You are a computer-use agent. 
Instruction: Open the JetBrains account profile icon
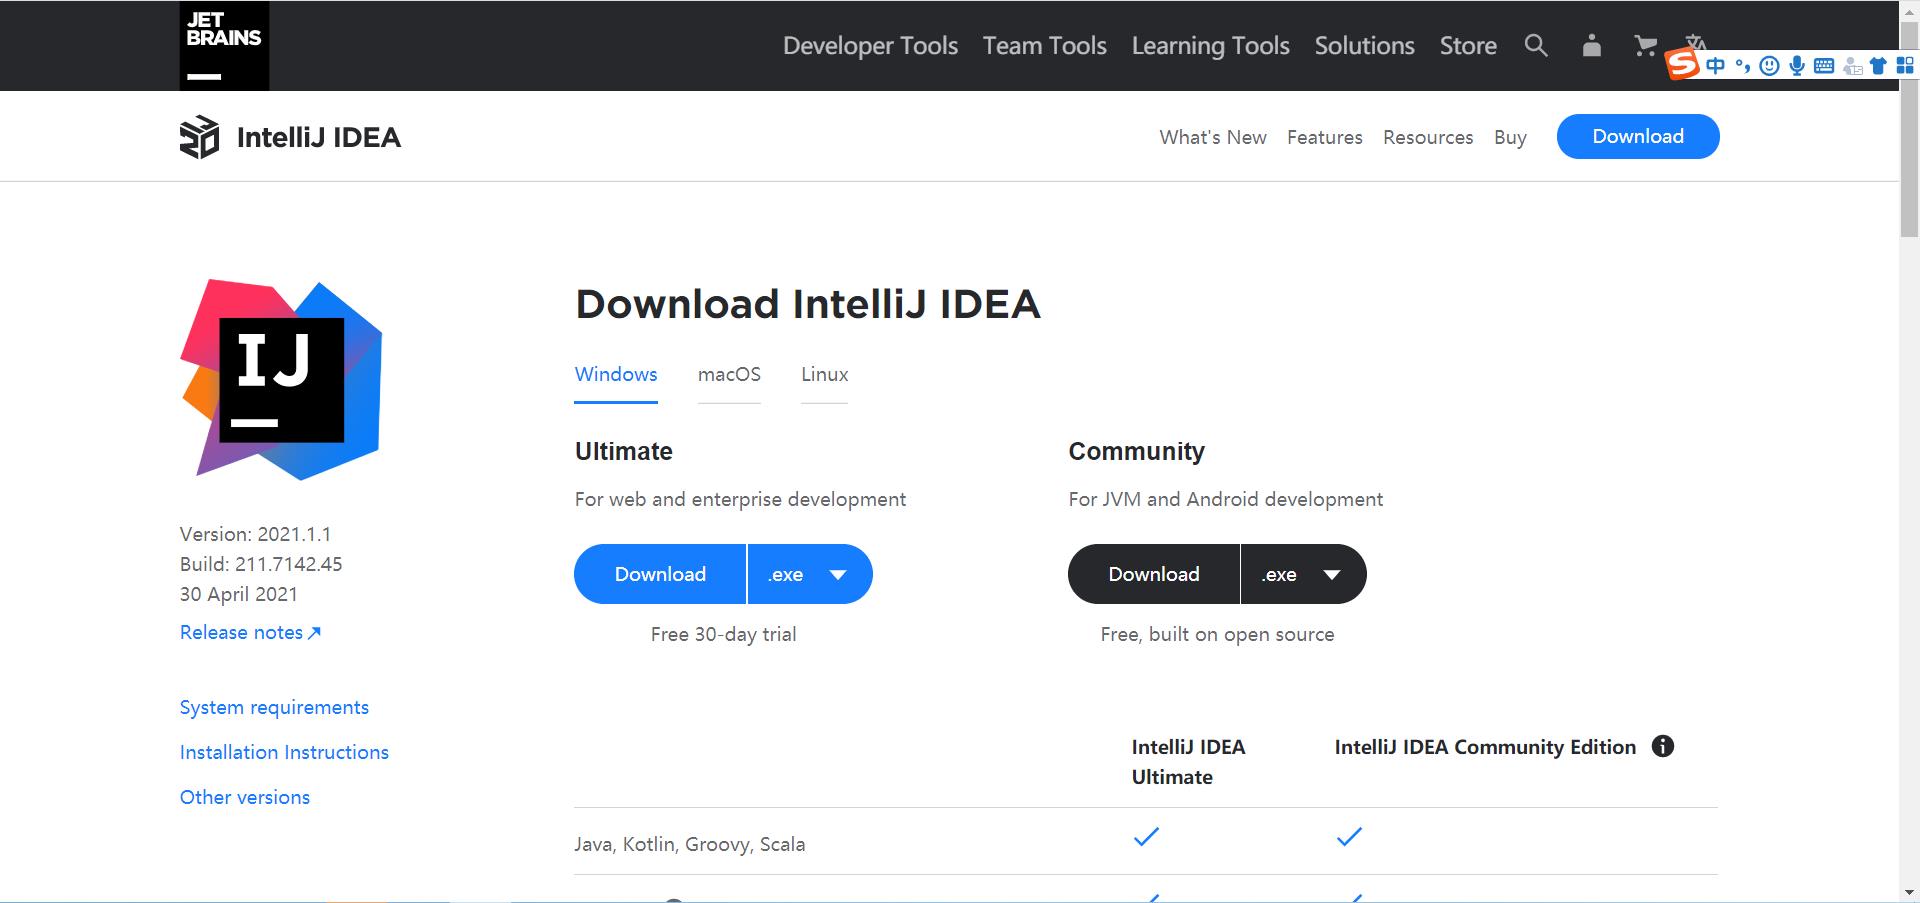click(x=1592, y=45)
